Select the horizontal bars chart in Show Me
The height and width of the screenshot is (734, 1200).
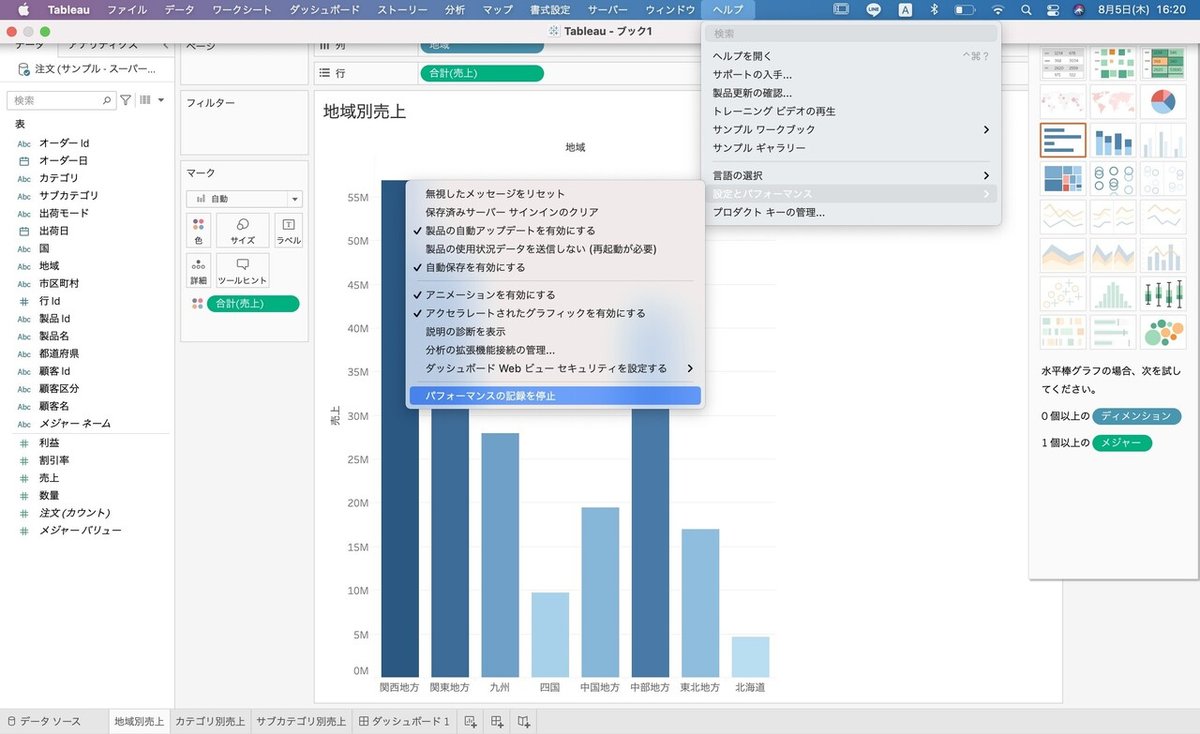[x=1063, y=140]
